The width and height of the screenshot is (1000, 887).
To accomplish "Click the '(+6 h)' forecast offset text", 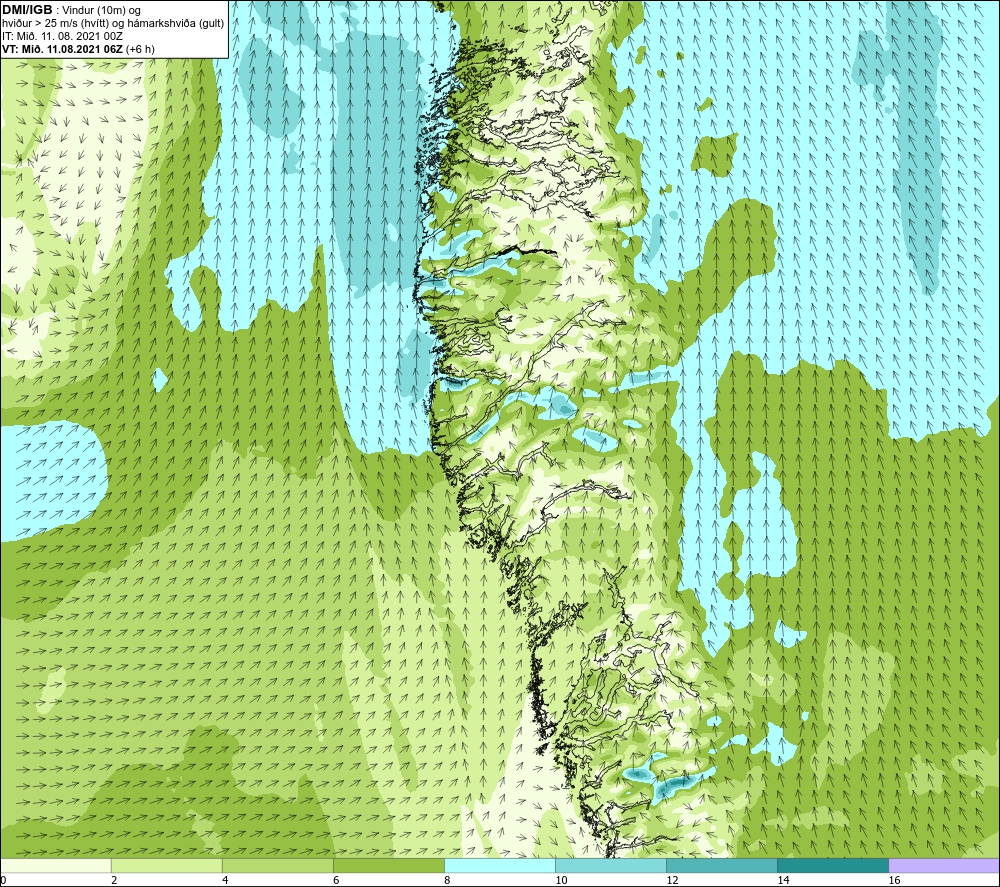I will click(140, 49).
